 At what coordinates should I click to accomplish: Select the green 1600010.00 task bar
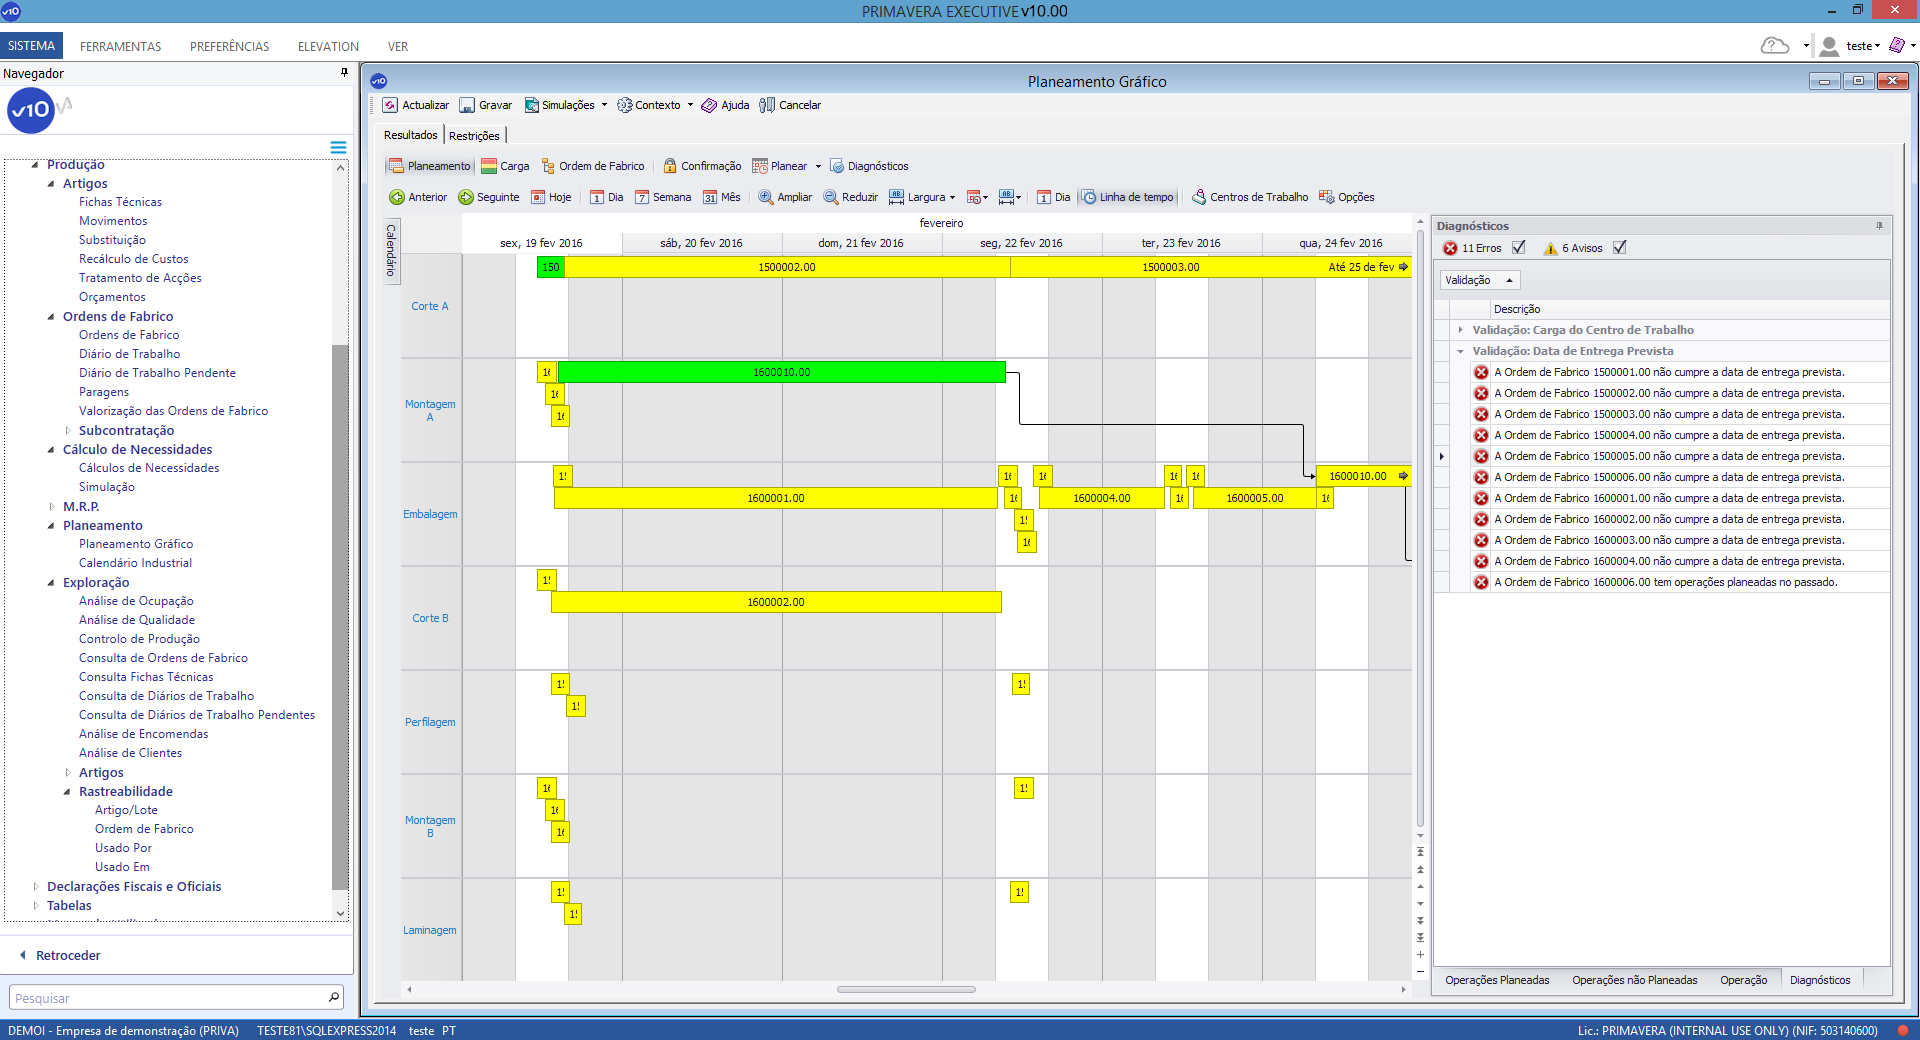[x=782, y=372]
